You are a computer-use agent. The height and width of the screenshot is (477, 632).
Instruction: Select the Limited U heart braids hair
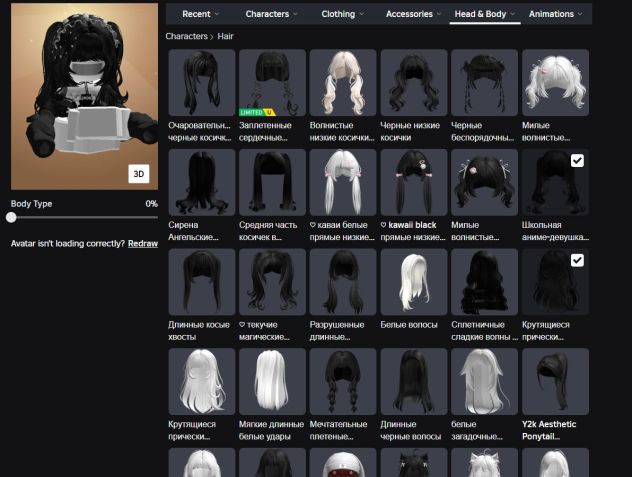tap(272, 83)
